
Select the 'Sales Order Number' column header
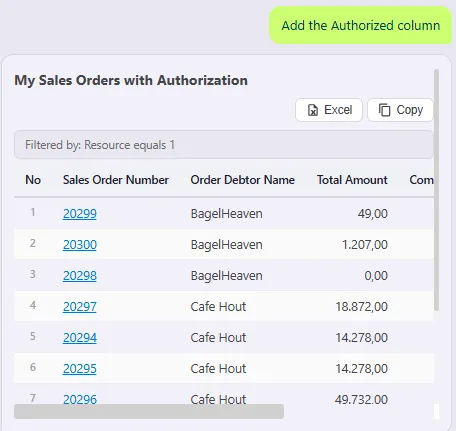[116, 180]
